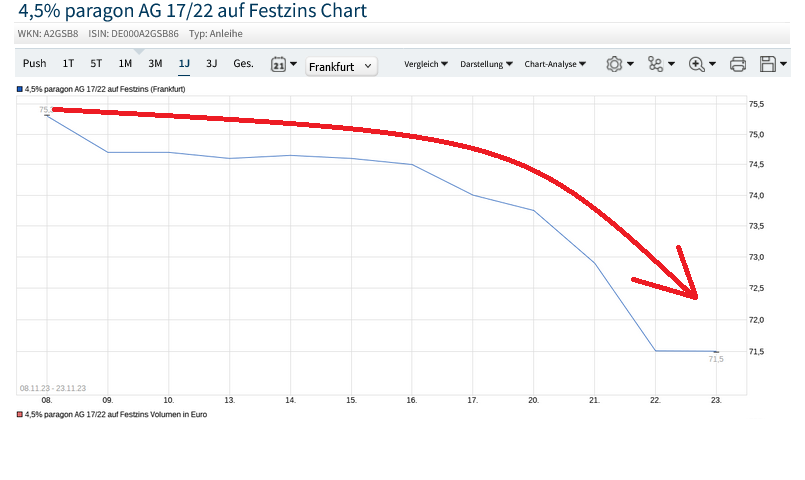Click the data point at the 21. gridline
The image size is (805, 480).
(x=595, y=263)
